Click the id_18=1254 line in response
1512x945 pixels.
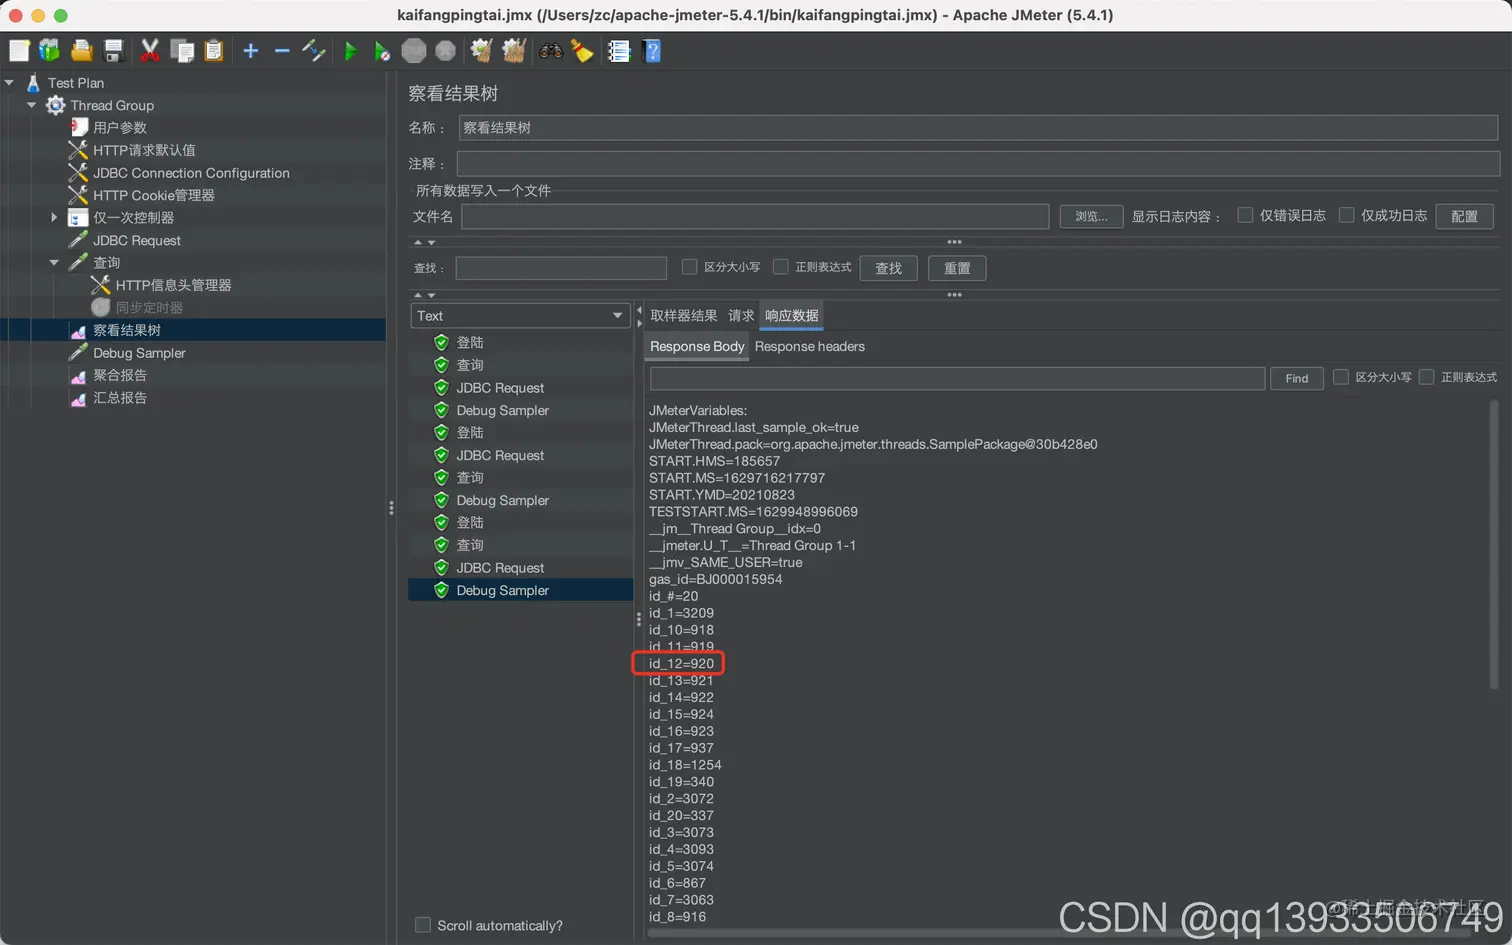(685, 765)
